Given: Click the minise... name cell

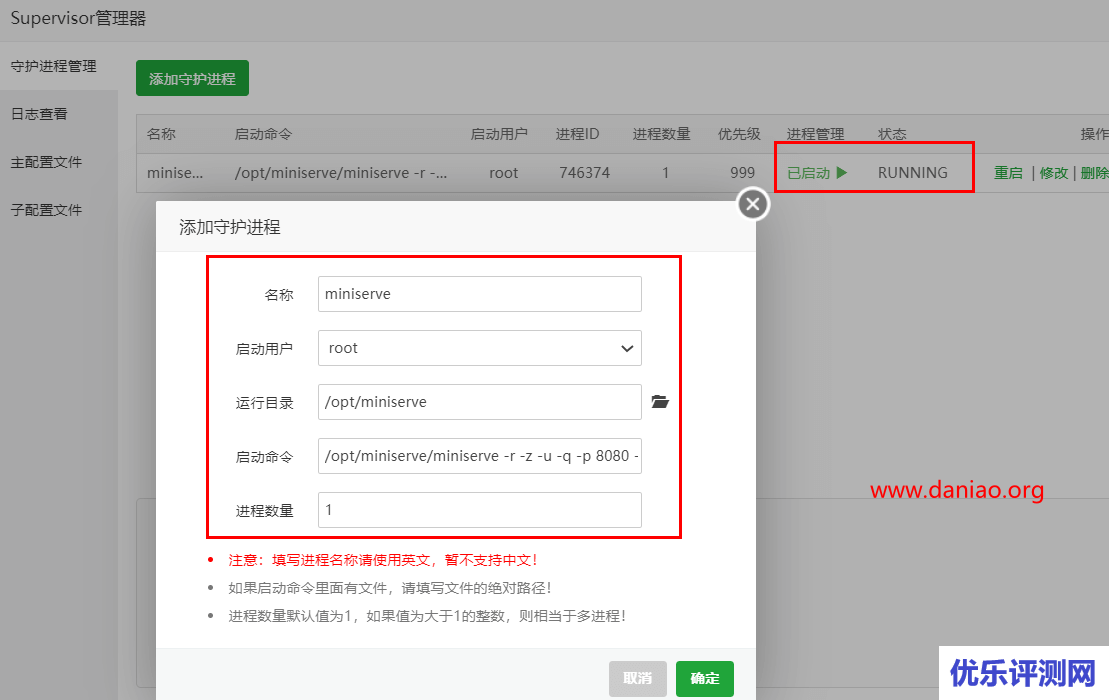Looking at the screenshot, I should click(175, 173).
